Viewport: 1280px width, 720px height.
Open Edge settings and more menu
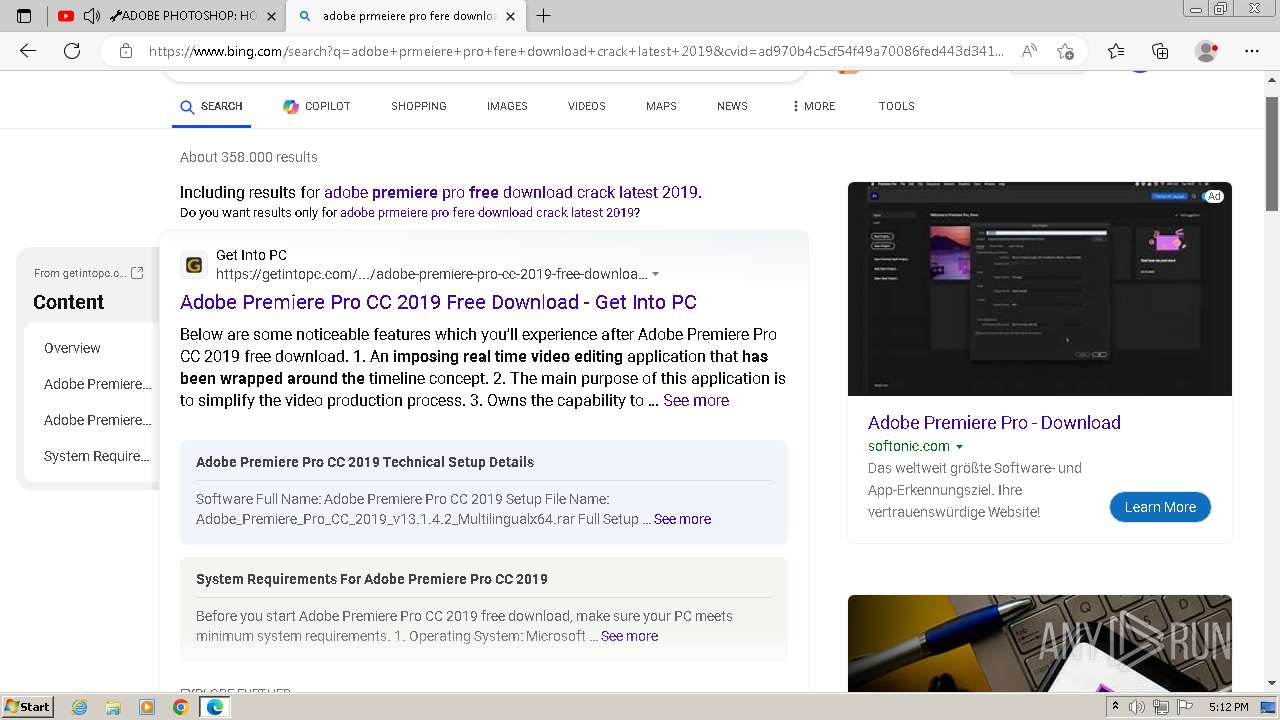(x=1252, y=51)
